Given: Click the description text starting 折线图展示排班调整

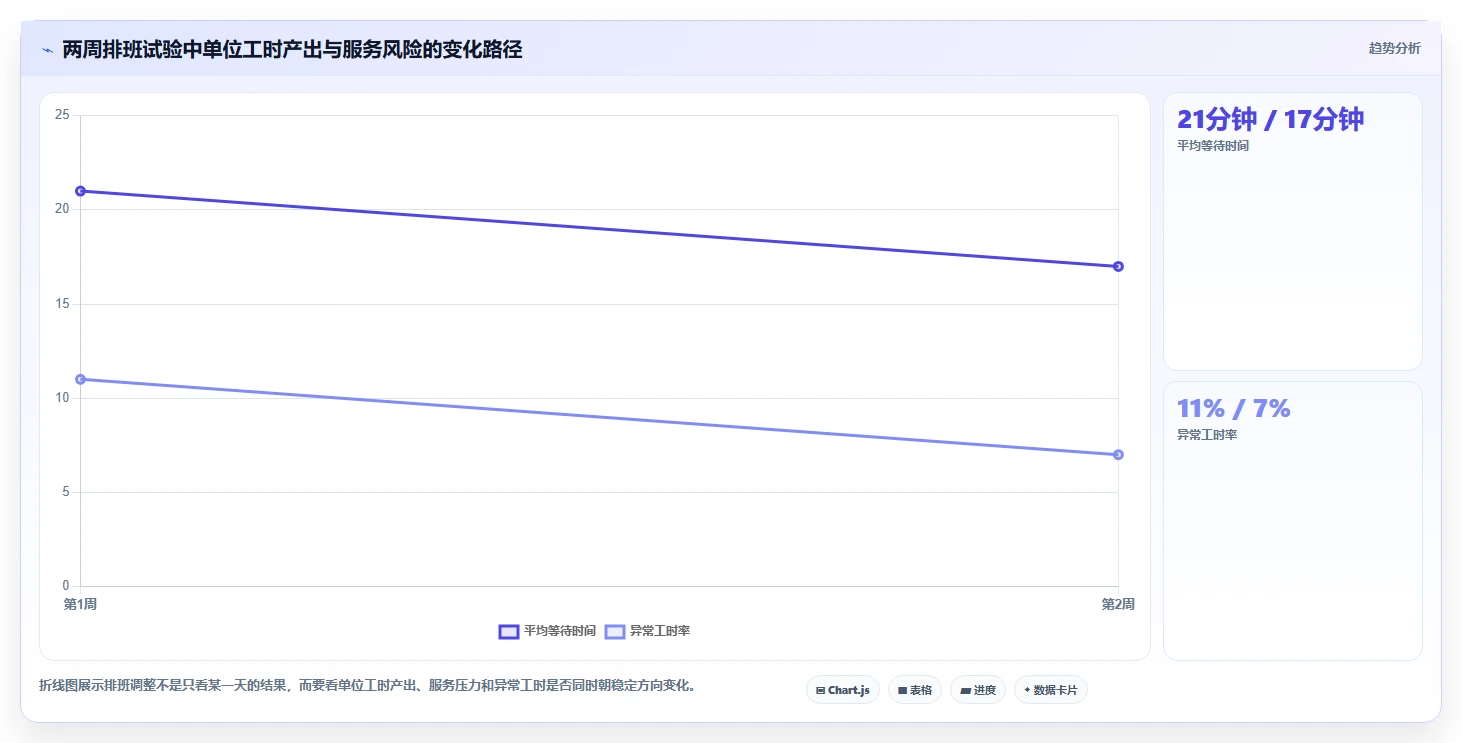Looking at the screenshot, I should click(367, 686).
